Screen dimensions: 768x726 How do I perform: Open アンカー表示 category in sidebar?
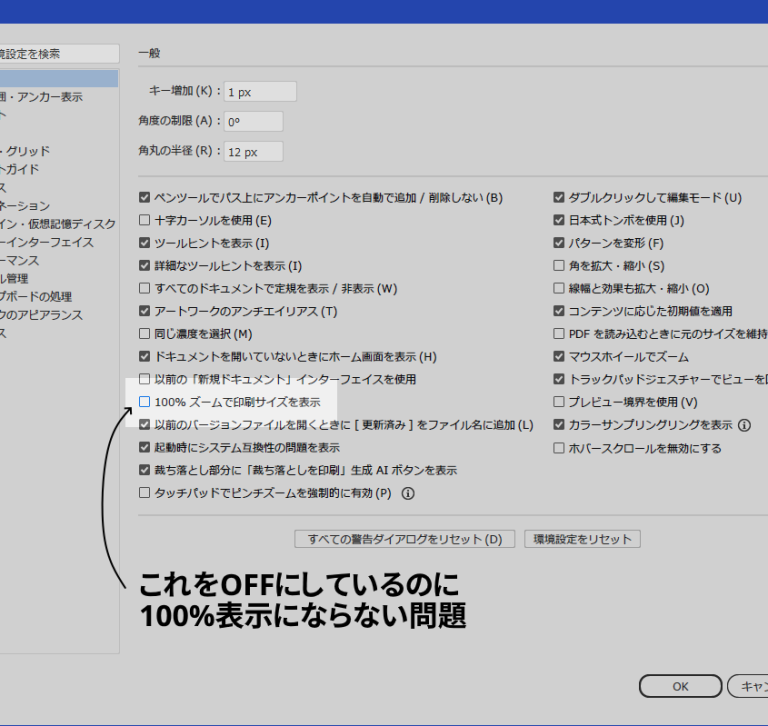pos(41,97)
